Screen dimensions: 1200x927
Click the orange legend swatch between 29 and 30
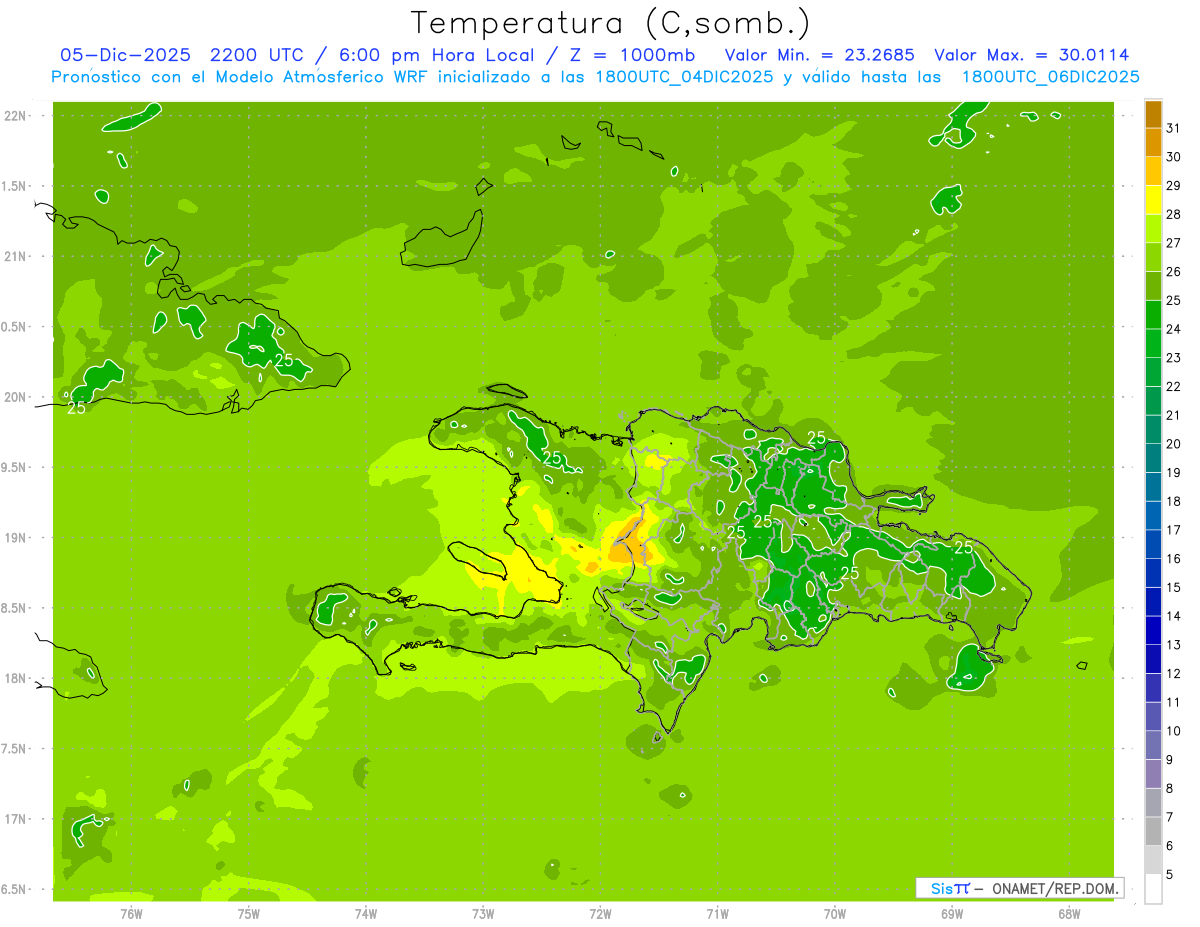[x=1153, y=171]
